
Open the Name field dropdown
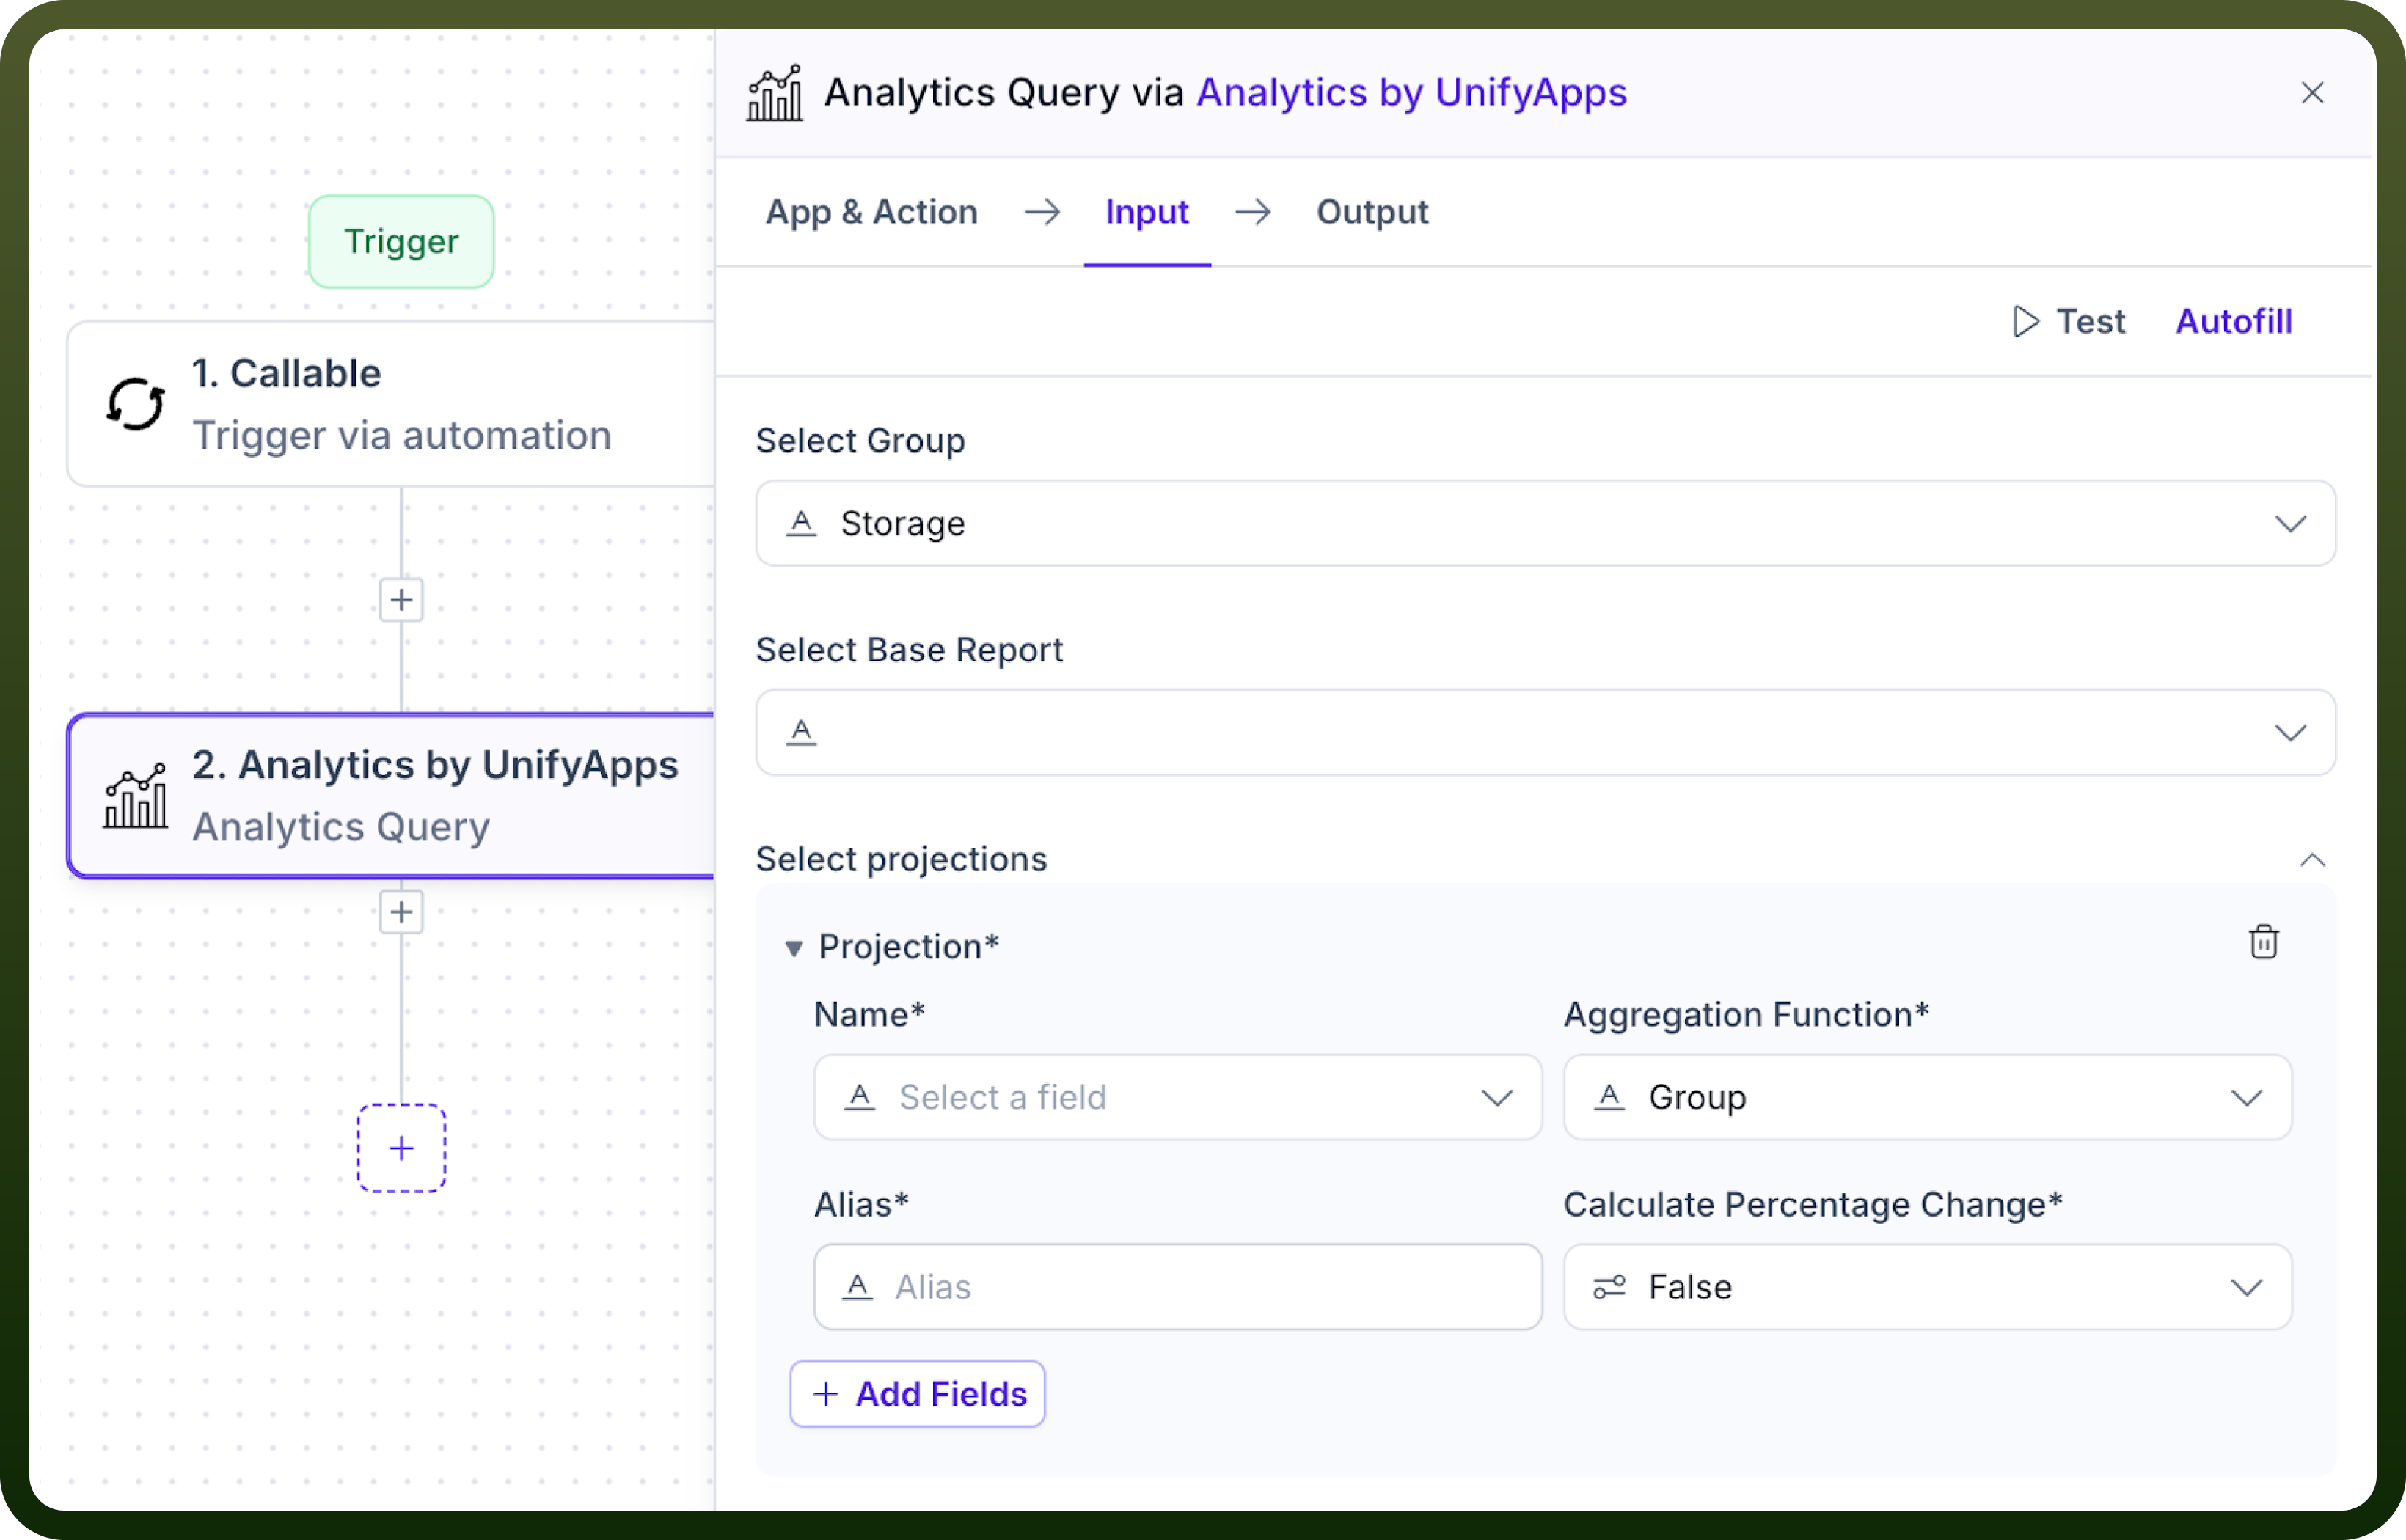click(x=1178, y=1097)
